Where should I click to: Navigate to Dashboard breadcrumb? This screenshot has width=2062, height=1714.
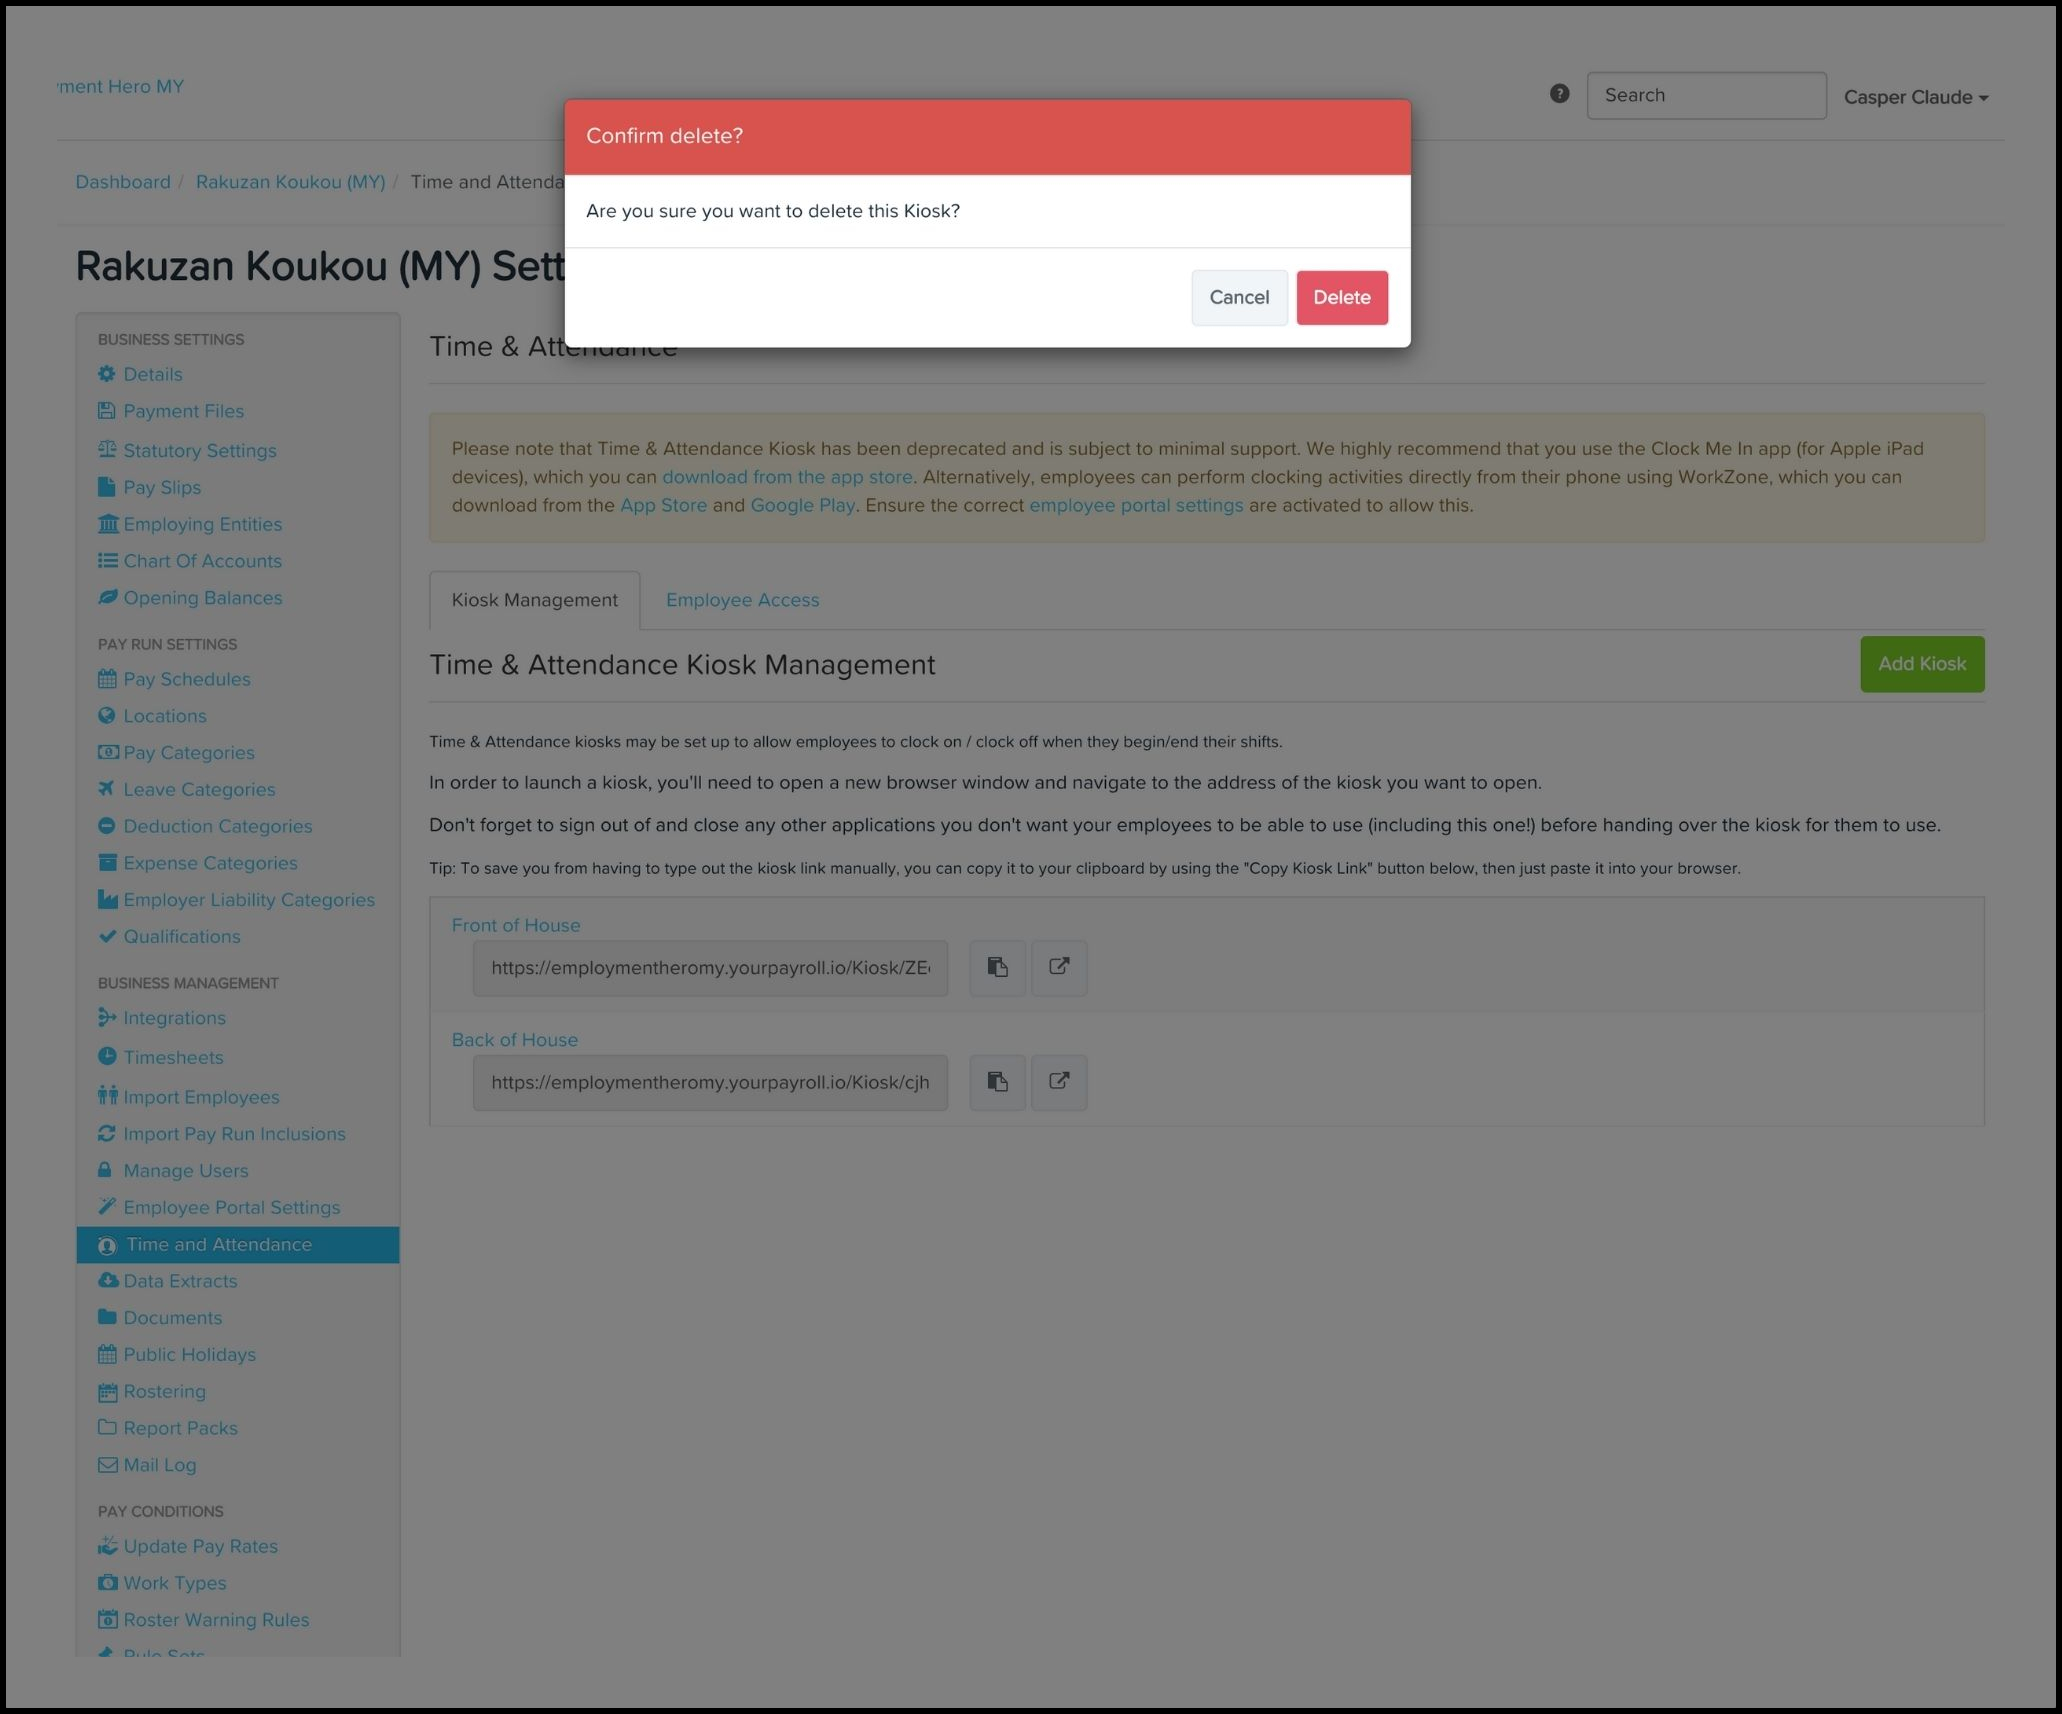click(x=123, y=182)
